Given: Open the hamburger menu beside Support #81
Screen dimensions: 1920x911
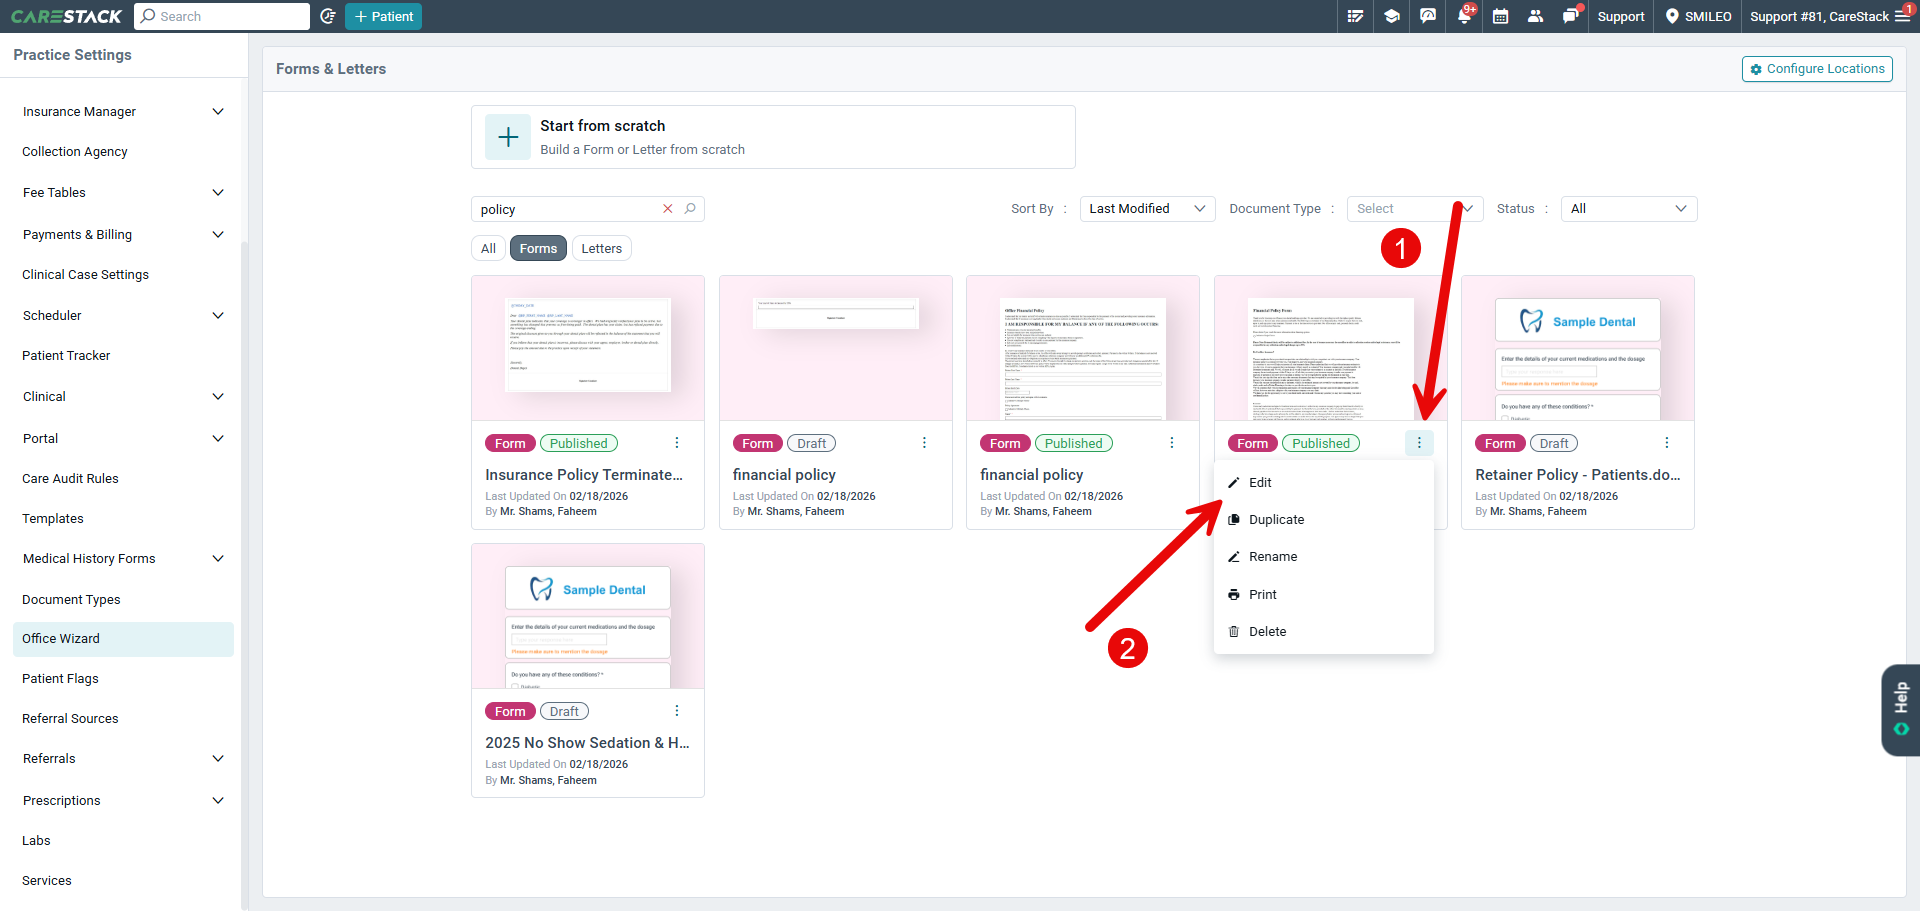Looking at the screenshot, I should tap(1902, 16).
